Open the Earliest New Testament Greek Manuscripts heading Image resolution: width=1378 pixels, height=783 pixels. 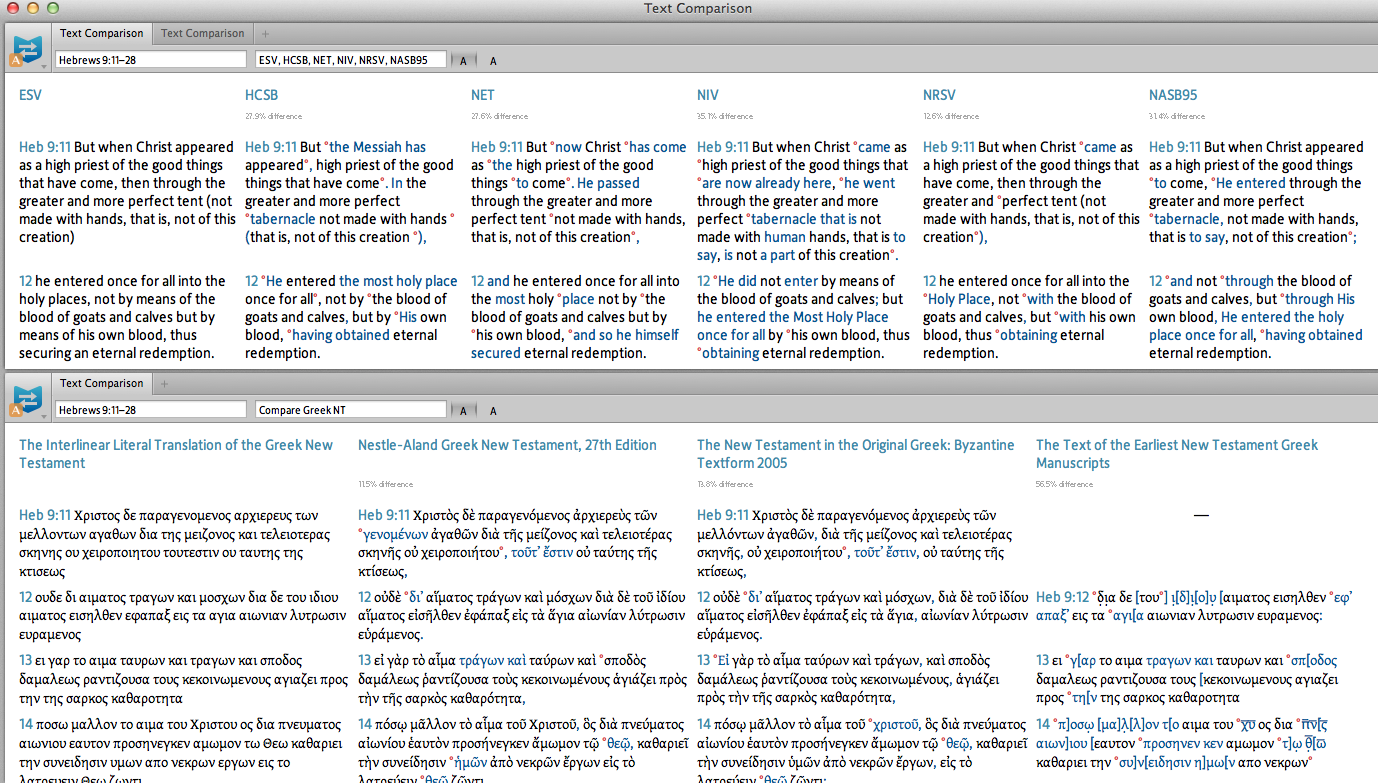coord(1177,454)
